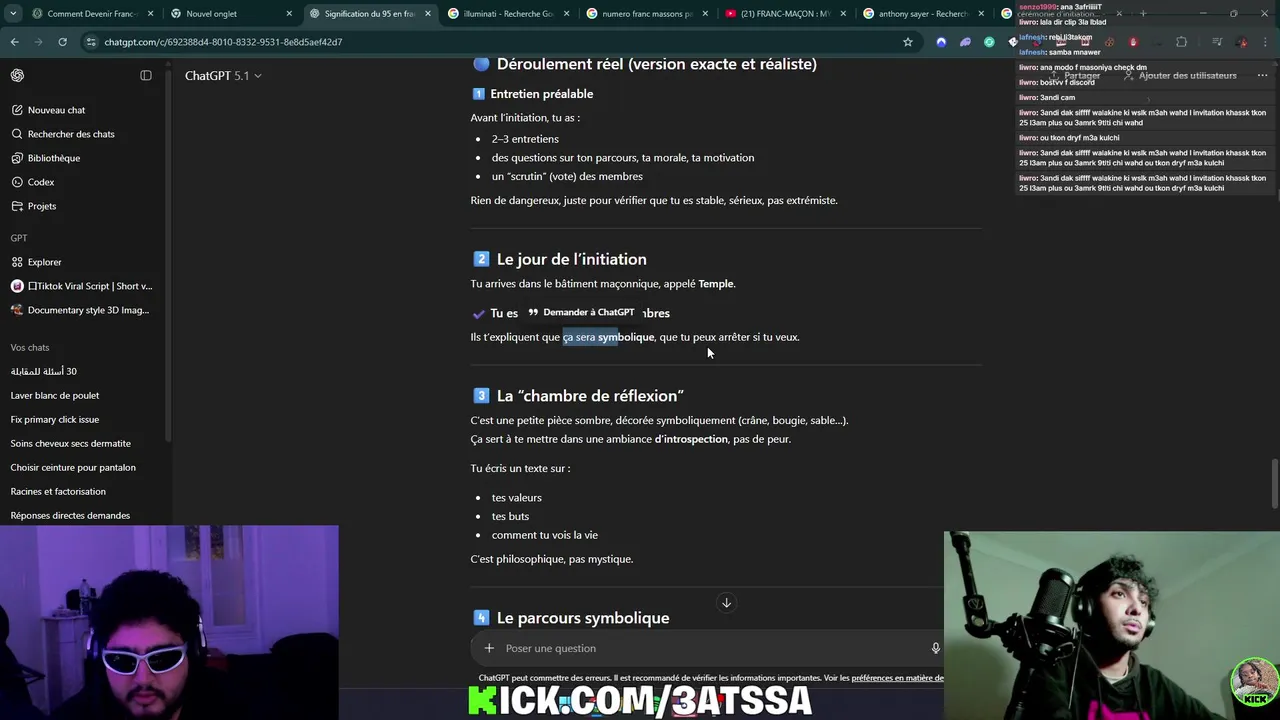Expand the Vos chats section header
This screenshot has height=720, width=1280.
click(30, 347)
